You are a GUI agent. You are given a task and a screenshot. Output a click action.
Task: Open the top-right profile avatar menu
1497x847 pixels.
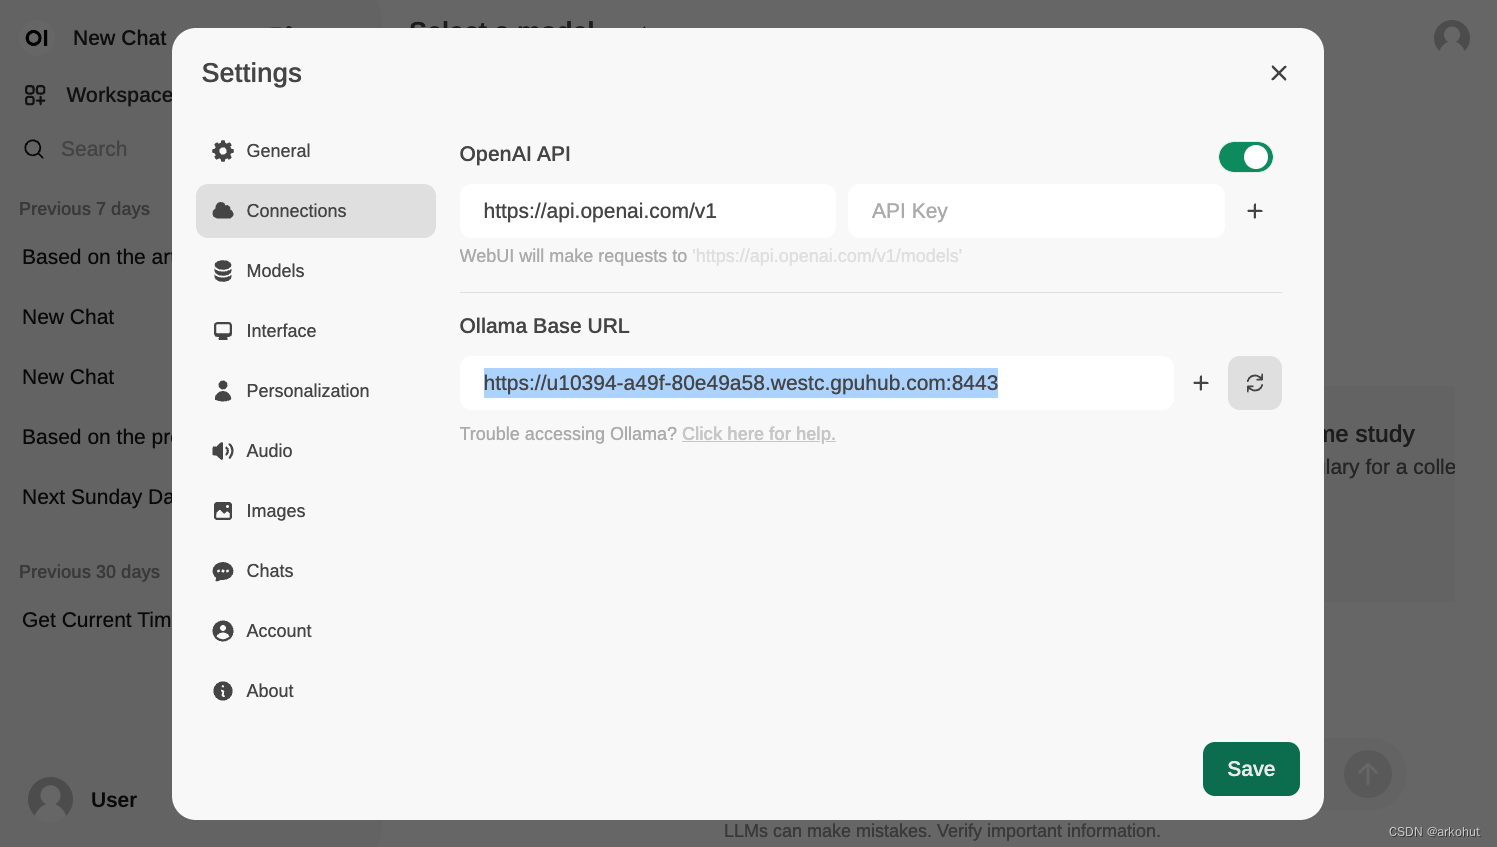click(x=1452, y=38)
